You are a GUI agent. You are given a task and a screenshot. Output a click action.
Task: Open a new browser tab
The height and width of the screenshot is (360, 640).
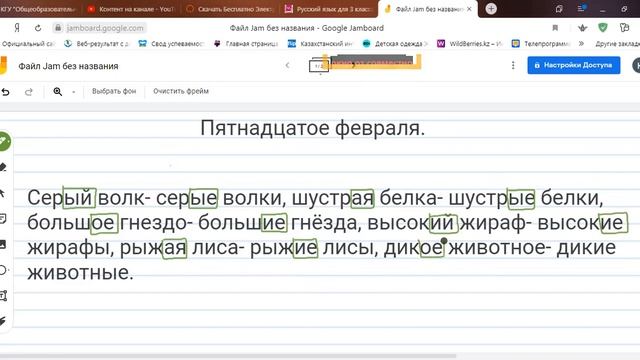(x=491, y=9)
